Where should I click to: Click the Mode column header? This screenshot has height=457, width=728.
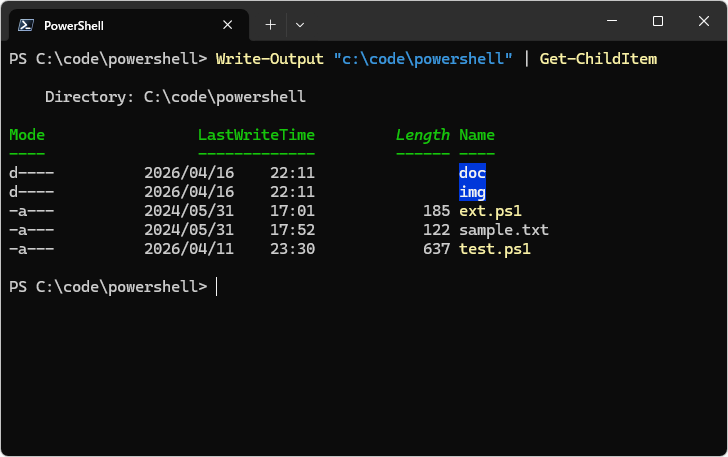[x=27, y=135]
